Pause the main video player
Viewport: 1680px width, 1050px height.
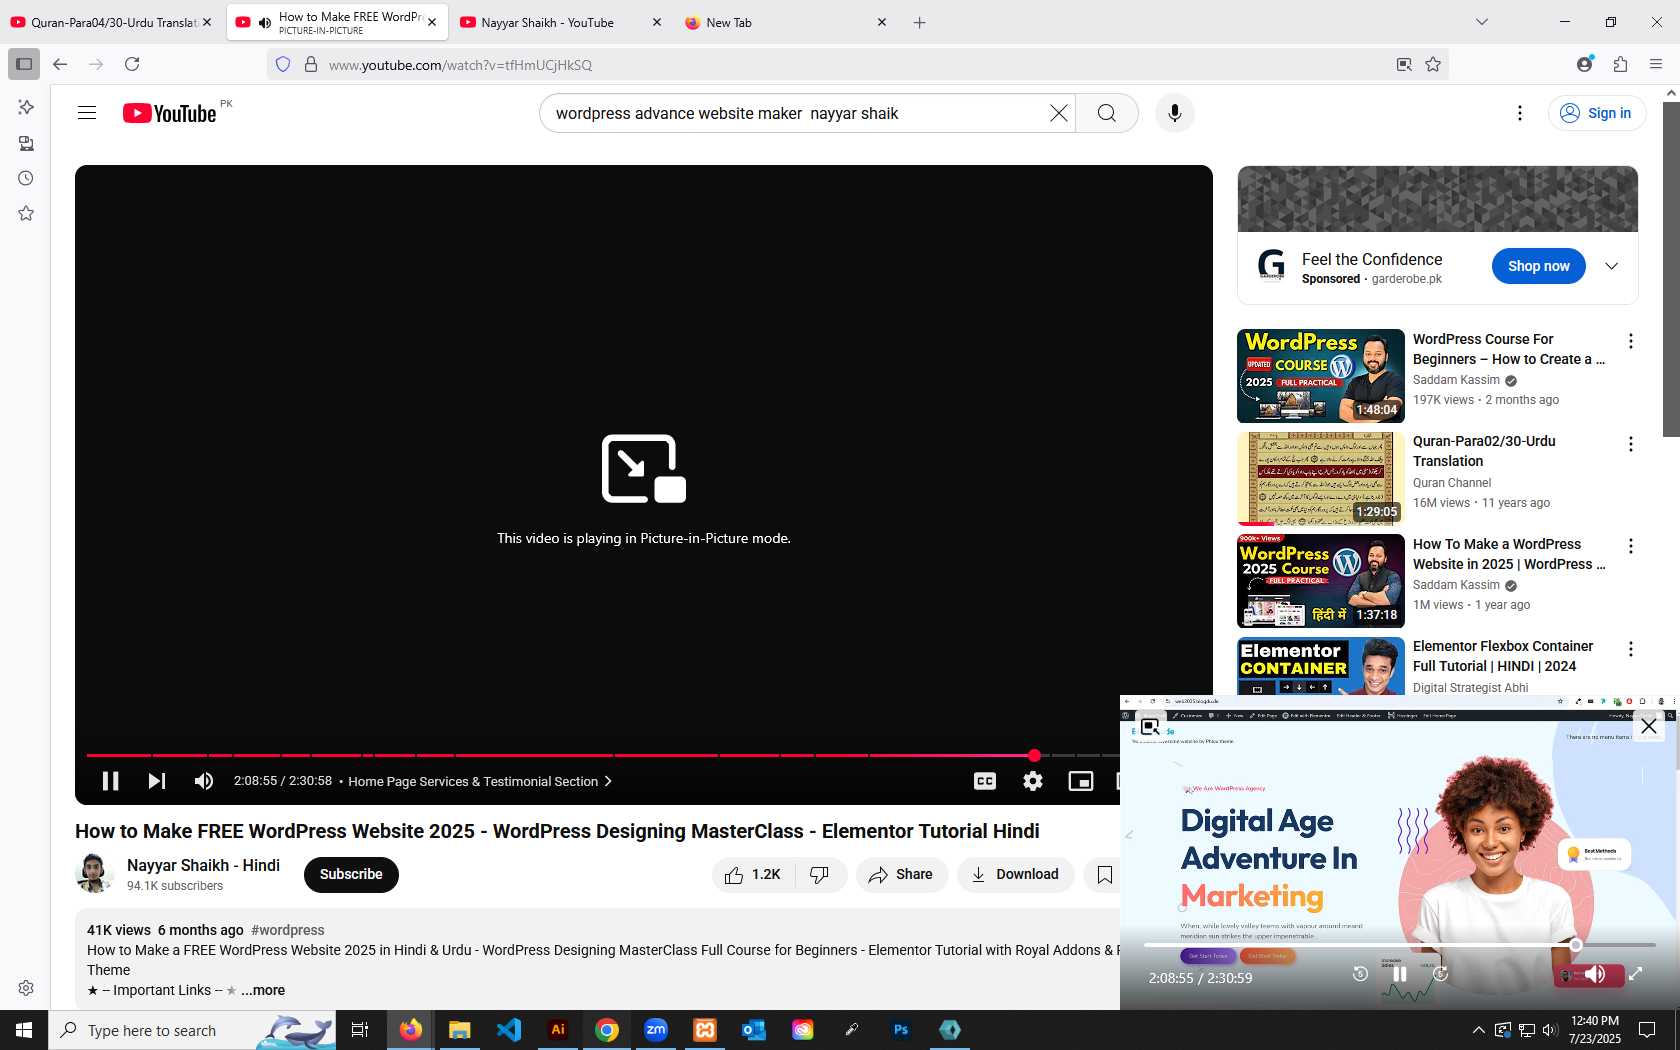pyautogui.click(x=110, y=781)
